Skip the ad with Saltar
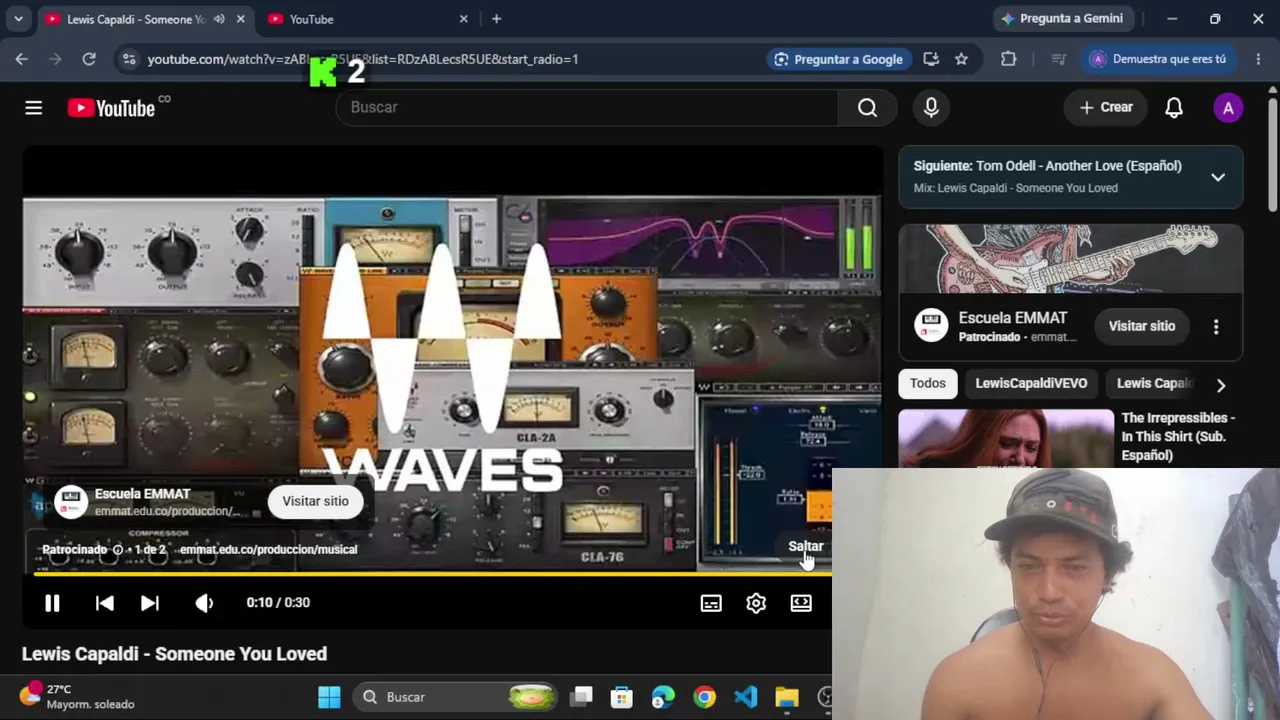The width and height of the screenshot is (1280, 720). [x=806, y=546]
